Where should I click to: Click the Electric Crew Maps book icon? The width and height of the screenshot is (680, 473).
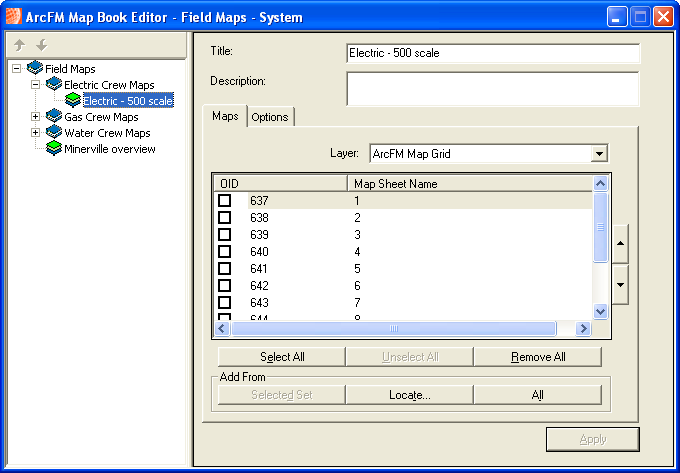point(54,84)
